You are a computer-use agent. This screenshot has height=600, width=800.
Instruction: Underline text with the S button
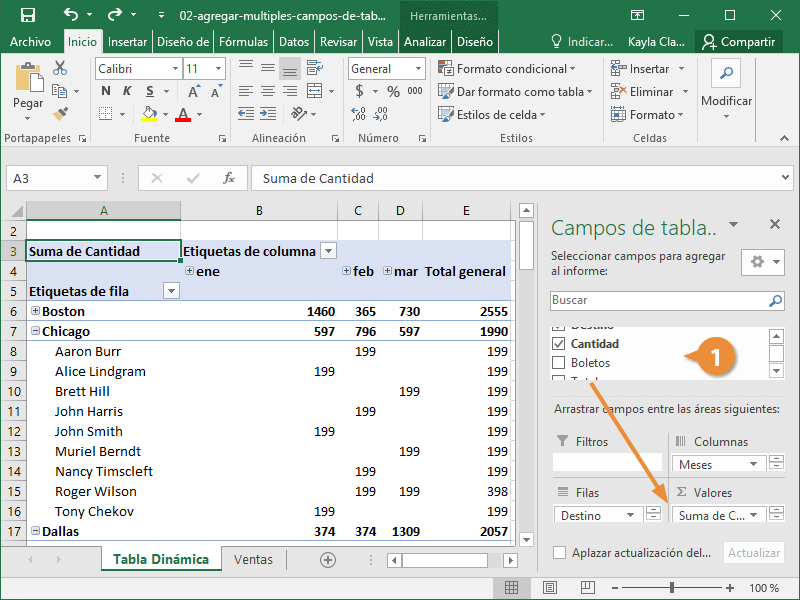pyautogui.click(x=149, y=91)
